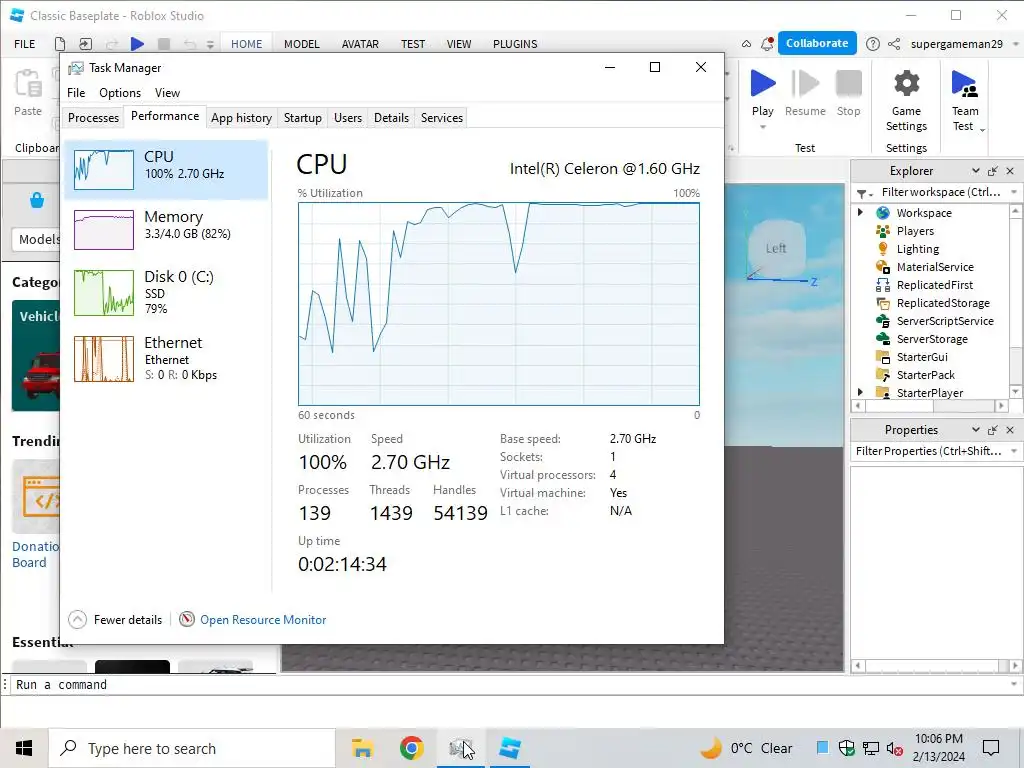The height and width of the screenshot is (768, 1024).
Task: Expand the StarterPlayer tree node arrow
Action: [x=860, y=392]
